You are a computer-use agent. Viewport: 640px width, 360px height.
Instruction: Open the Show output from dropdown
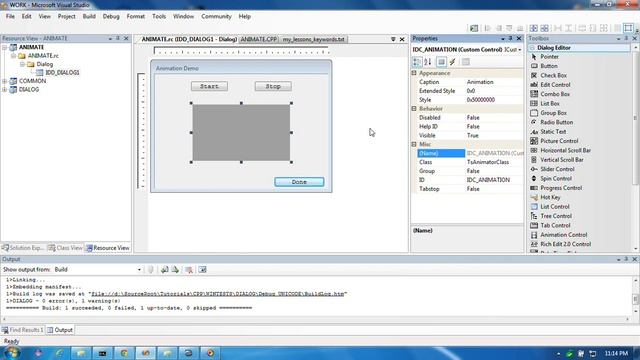point(139,270)
